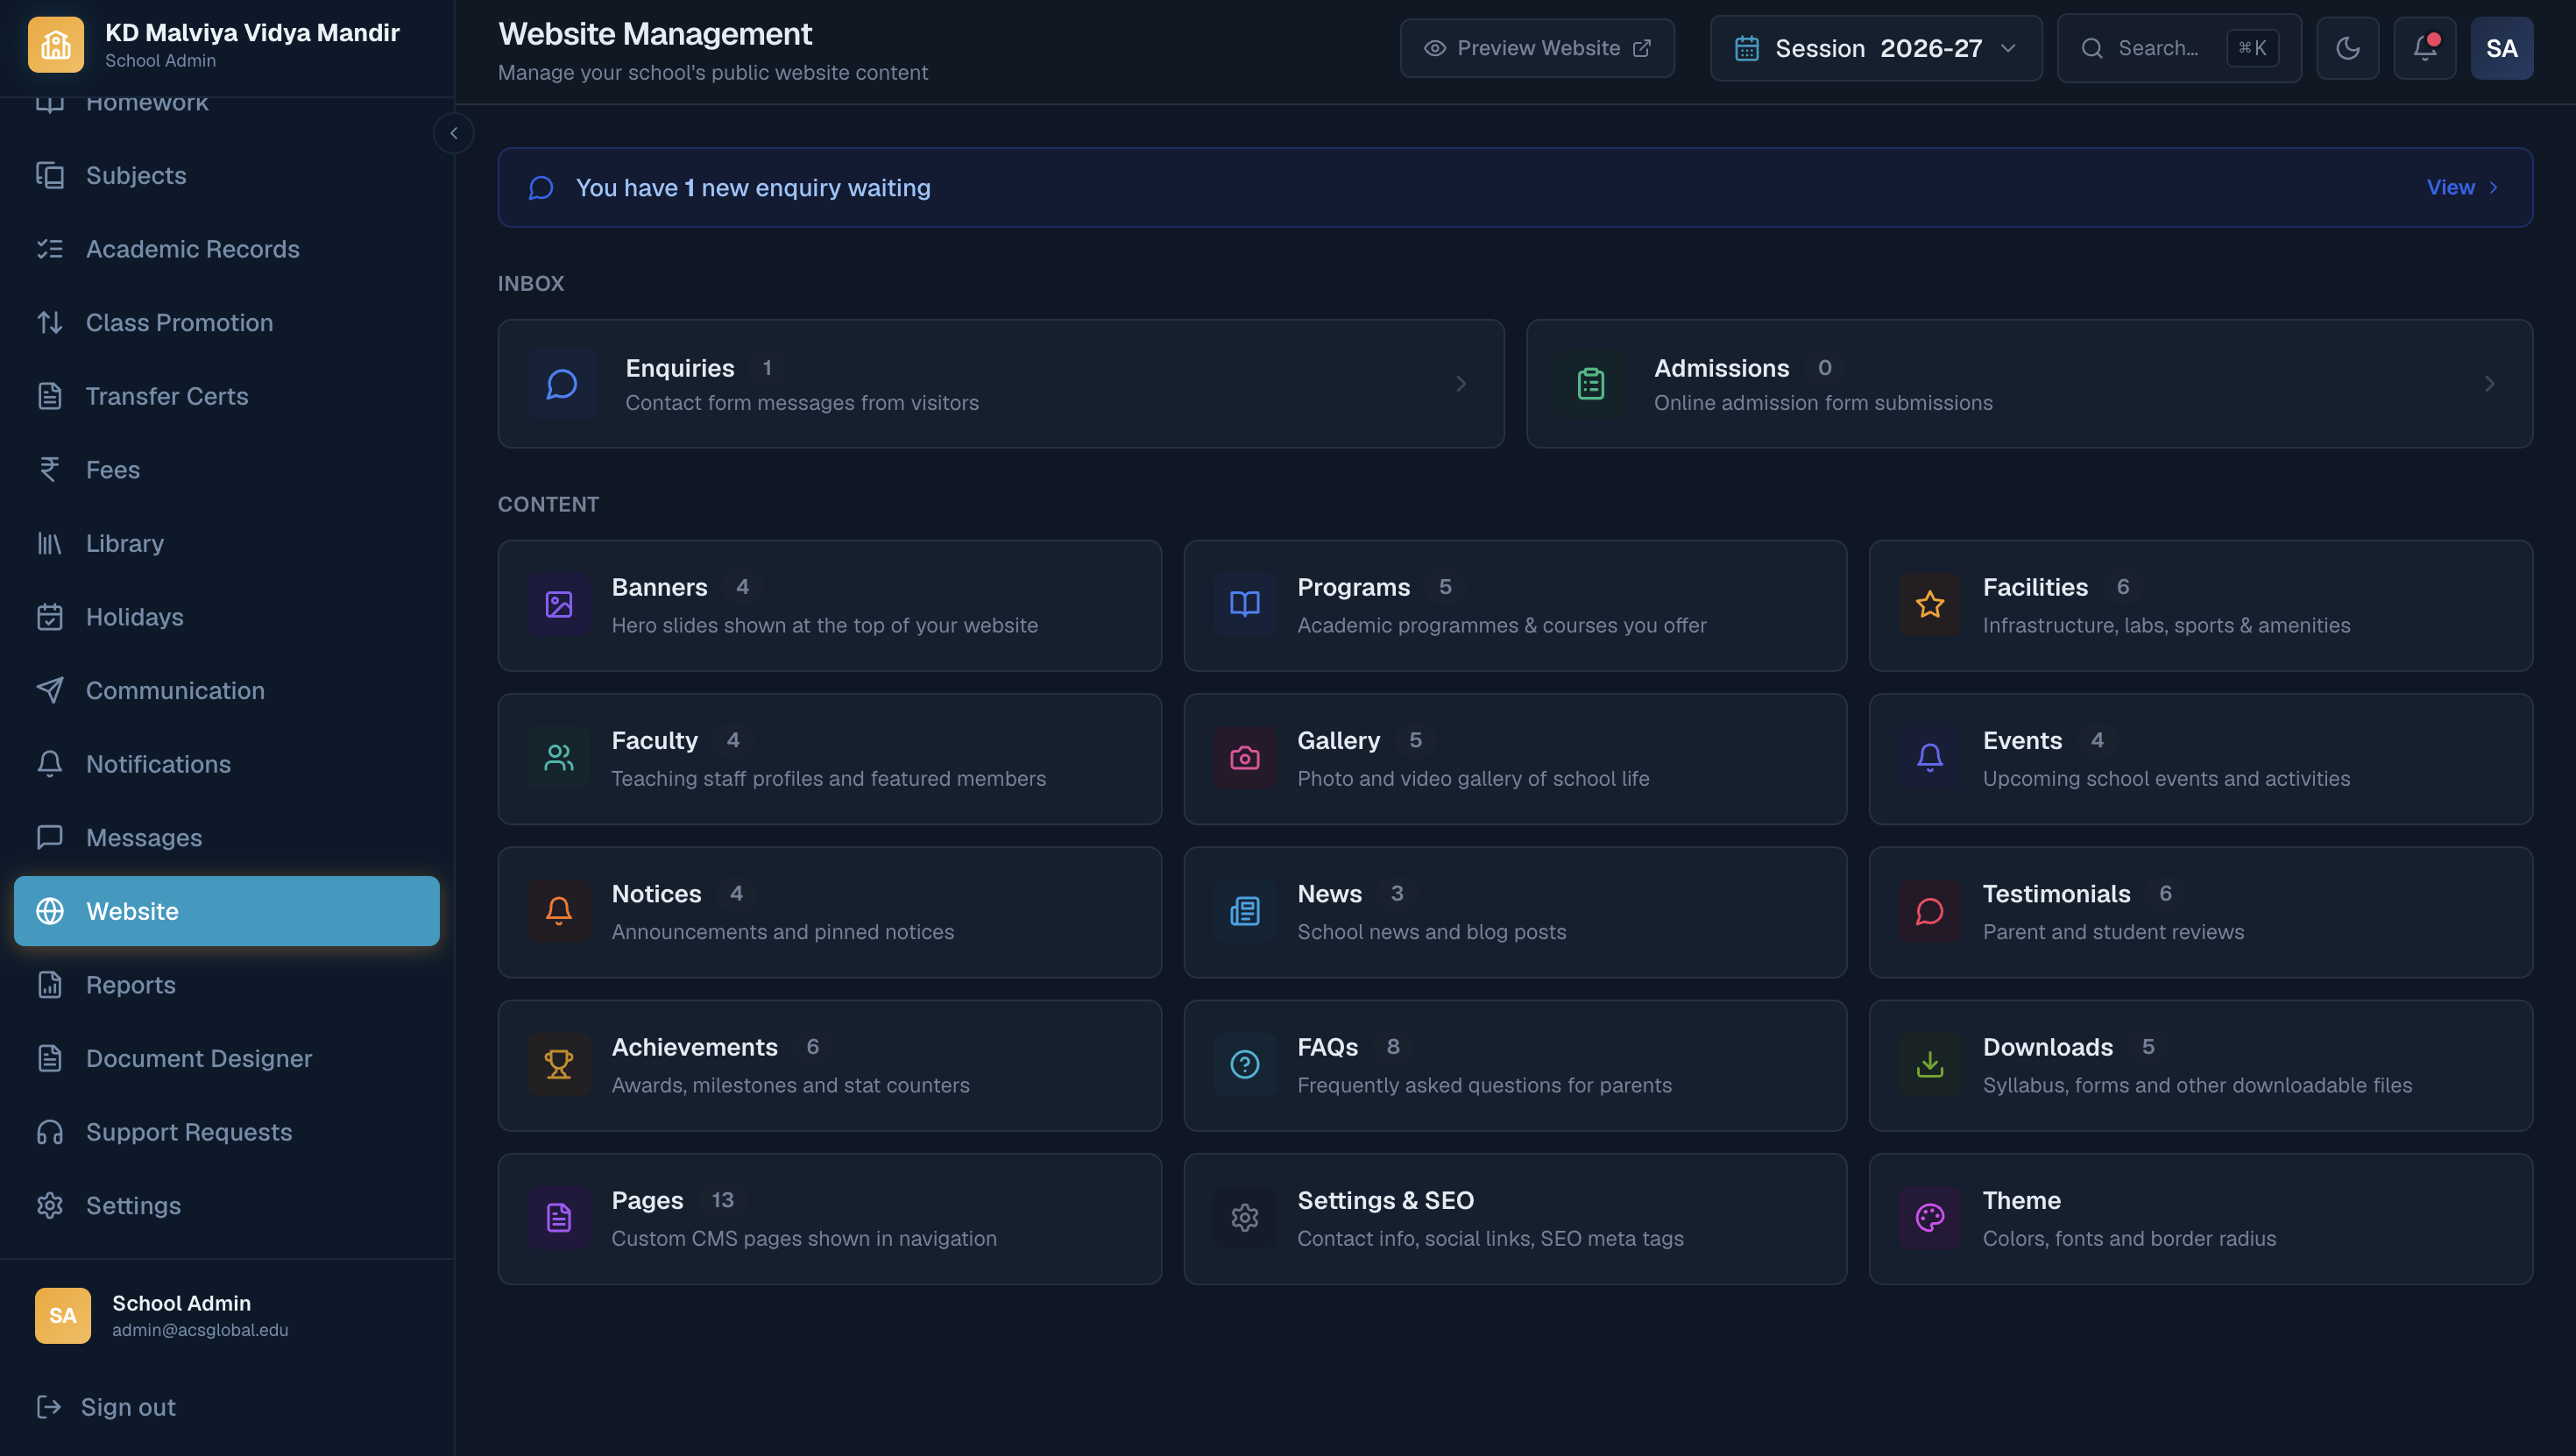2576x1456 pixels.
Task: Click 'Frequently asked questions for parents' text
Action: pyautogui.click(x=1484, y=1085)
